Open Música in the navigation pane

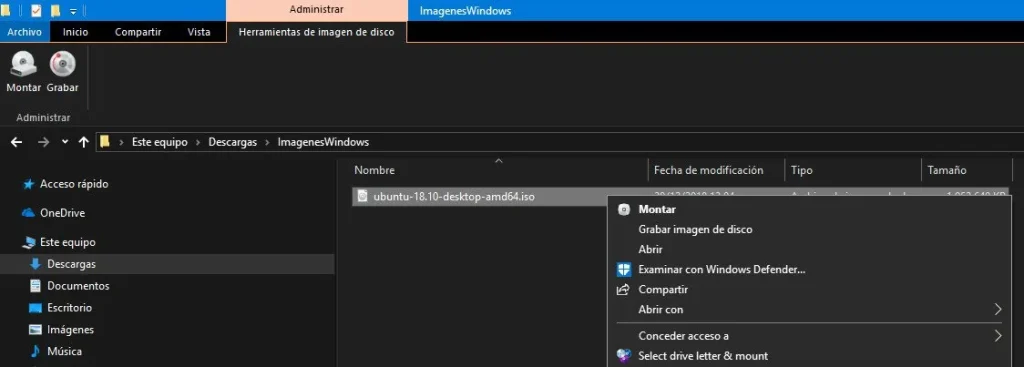(x=64, y=351)
